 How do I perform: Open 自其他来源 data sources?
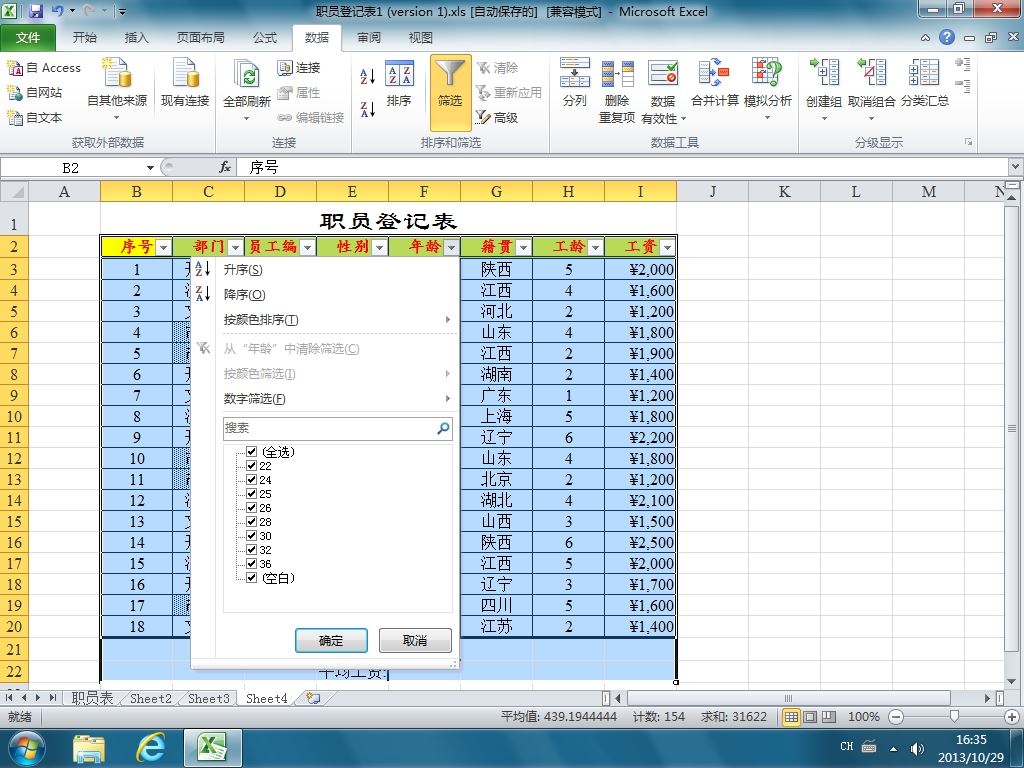coord(117,89)
